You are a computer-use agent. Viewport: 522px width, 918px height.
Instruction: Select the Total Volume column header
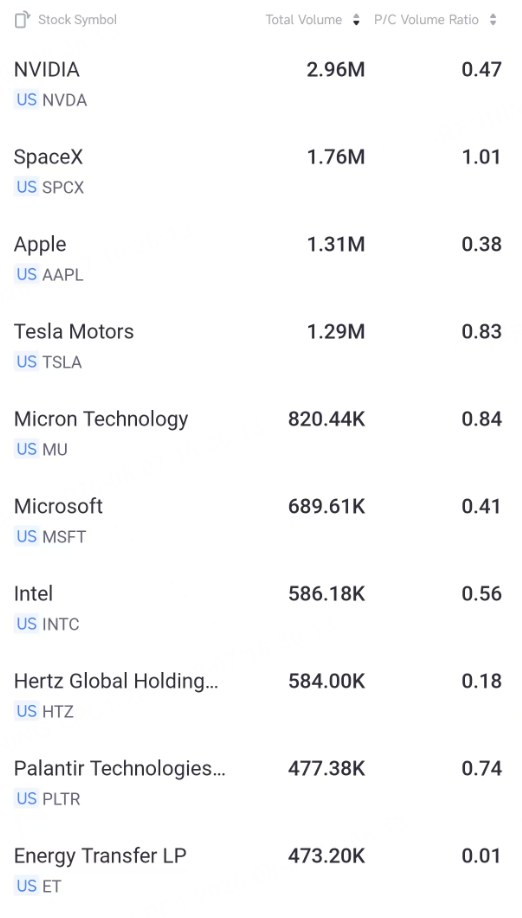coord(304,20)
